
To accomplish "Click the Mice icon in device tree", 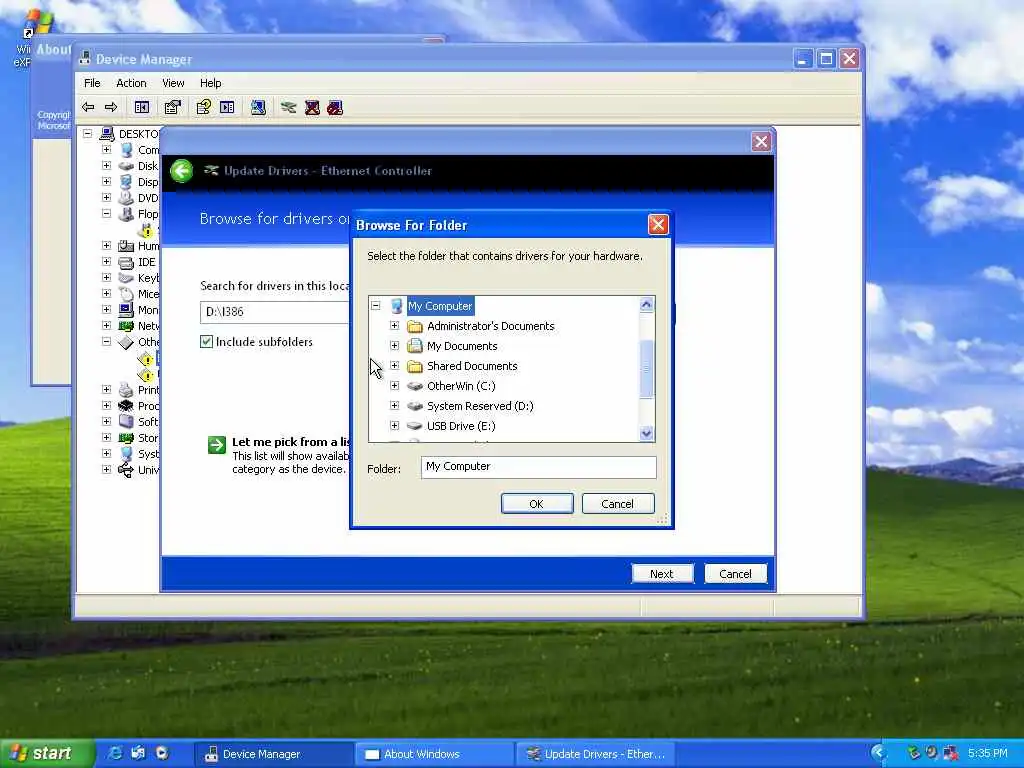I will [126, 294].
